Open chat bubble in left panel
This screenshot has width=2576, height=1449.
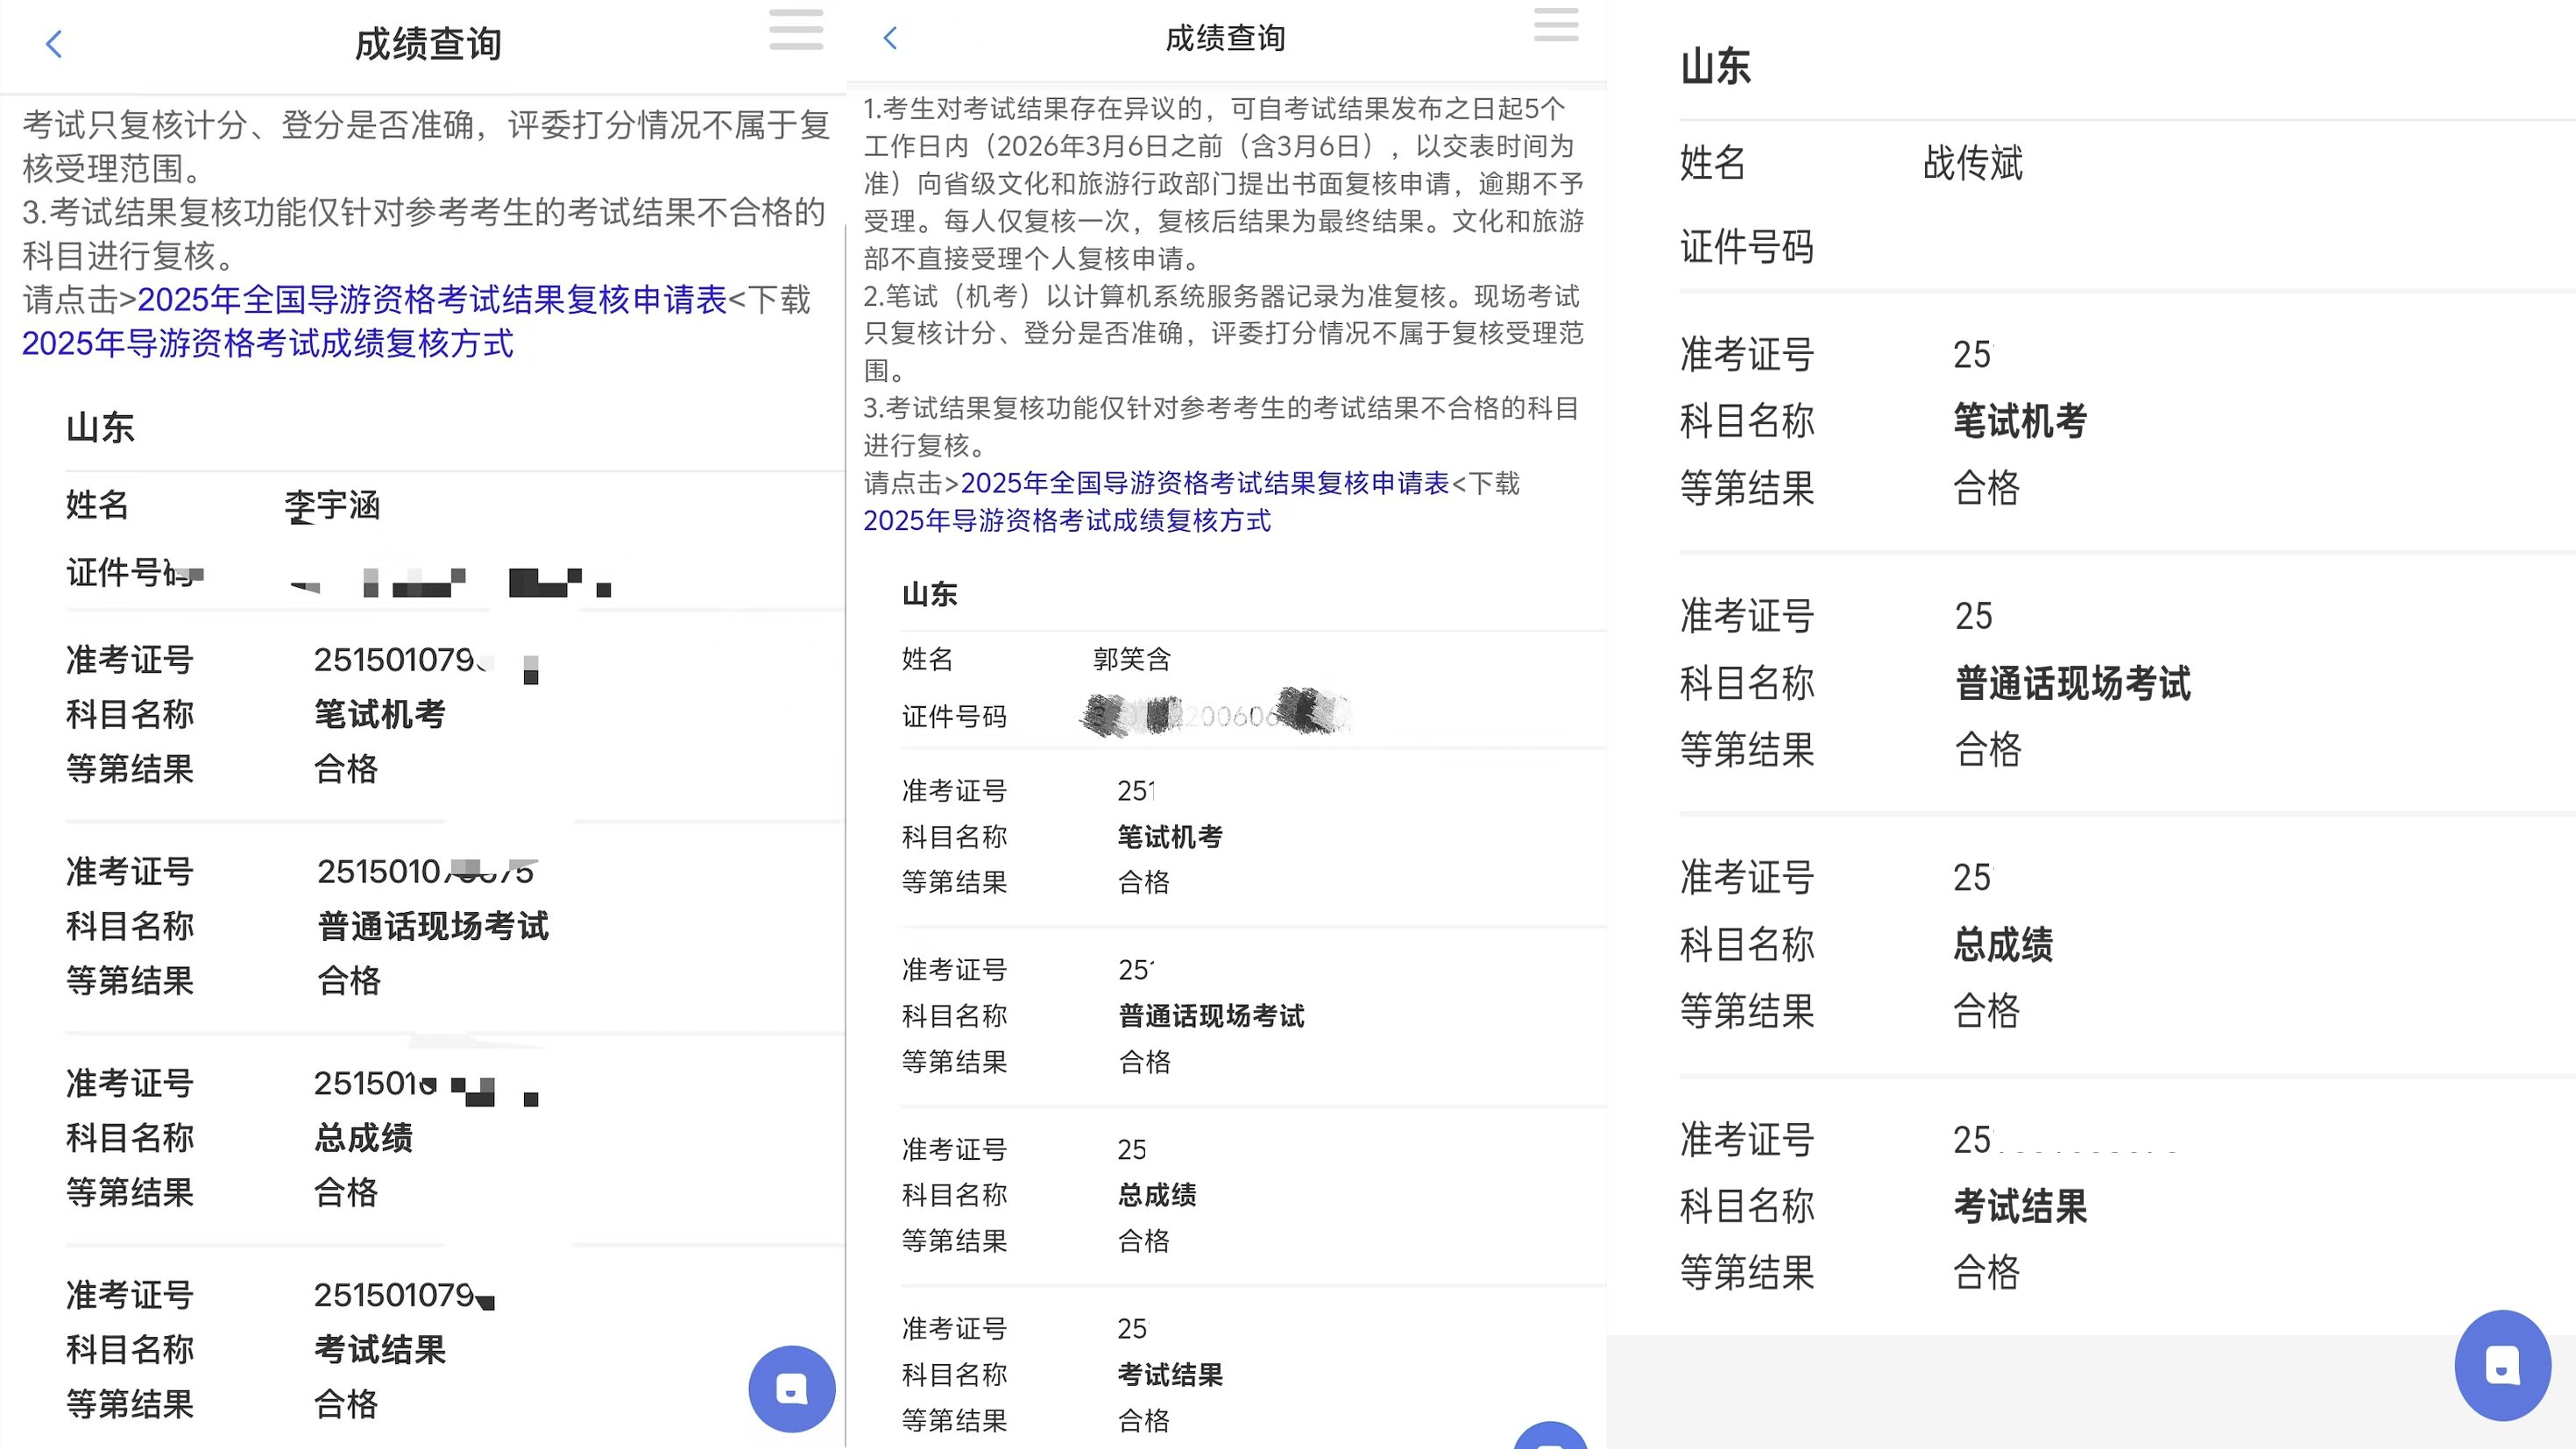(x=791, y=1388)
